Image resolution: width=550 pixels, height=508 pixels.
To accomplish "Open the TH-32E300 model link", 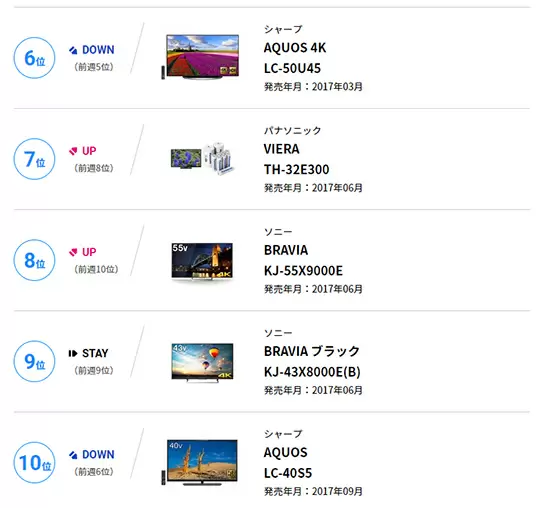I will tap(296, 169).
